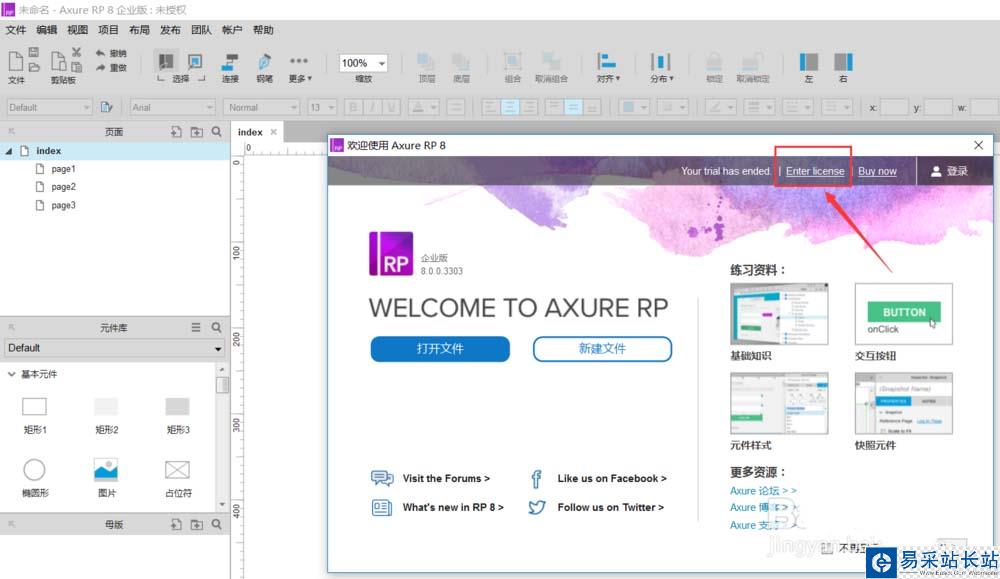1000x579 pixels.
Task: Open the widget style manager icon
Action: [x=107, y=107]
